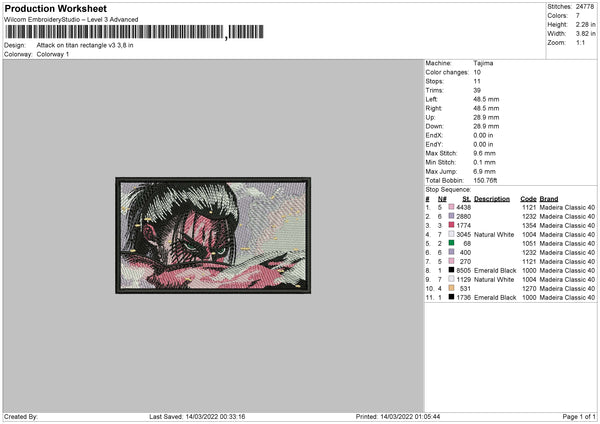Screen dimensions: 600x424
Task: Click the embroidery design preview image
Action: [x=213, y=235]
